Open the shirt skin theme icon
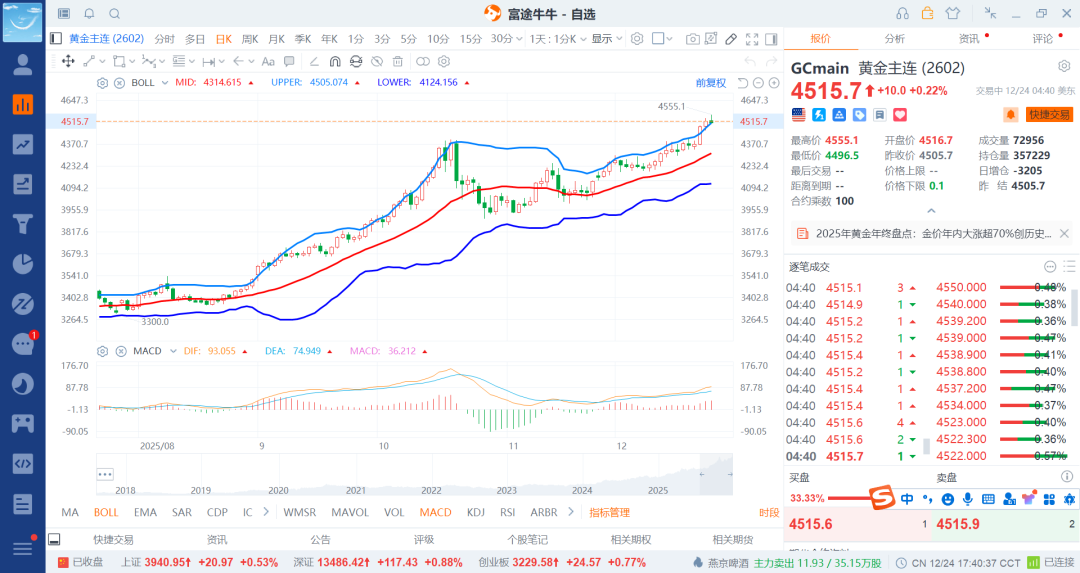This screenshot has width=1080, height=573. pyautogui.click(x=953, y=14)
